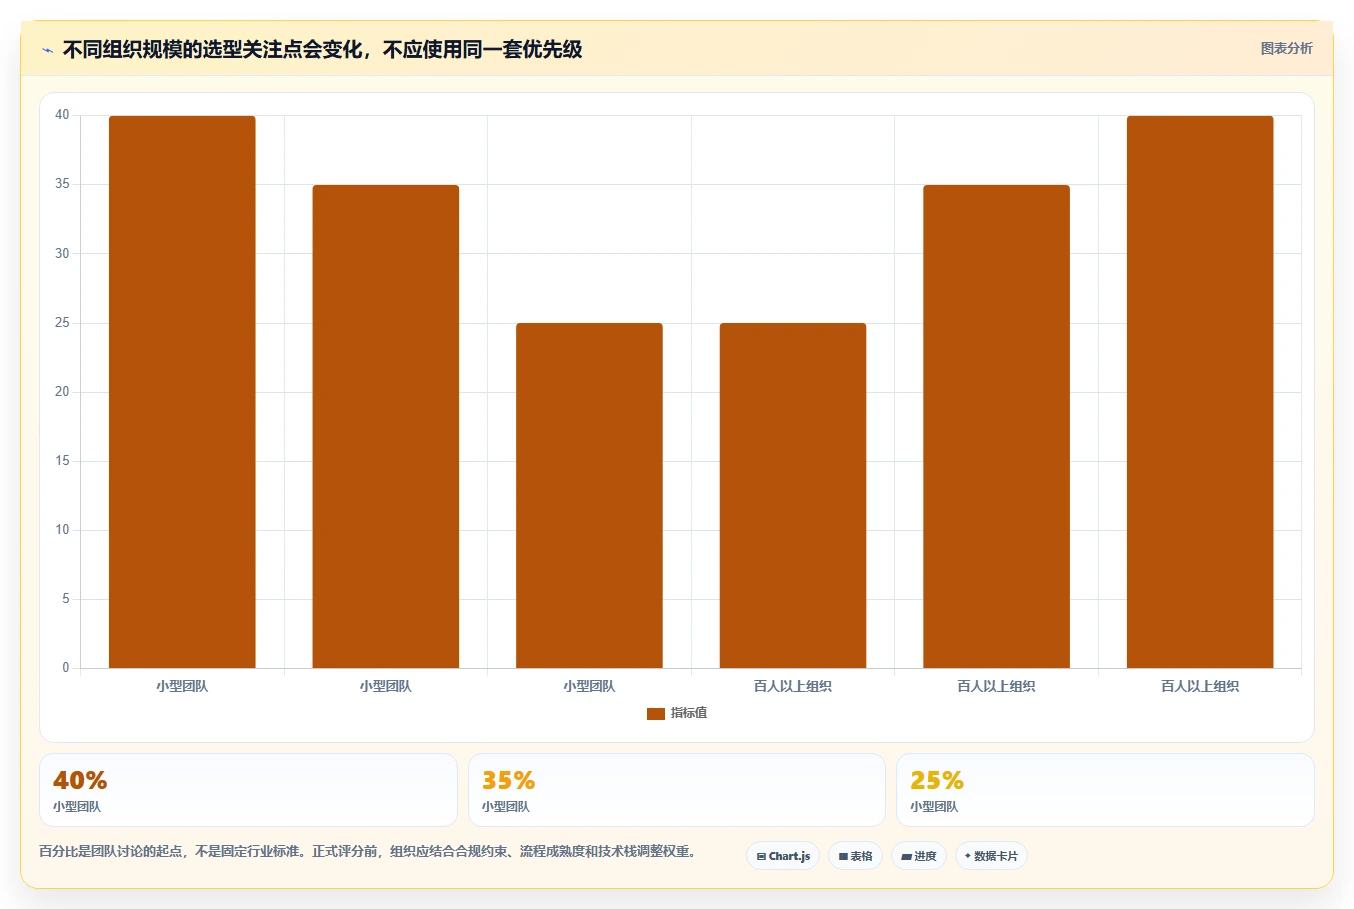Click the 小型团队 bar valued at 40
The width and height of the screenshot is (1354, 909).
pos(182,392)
